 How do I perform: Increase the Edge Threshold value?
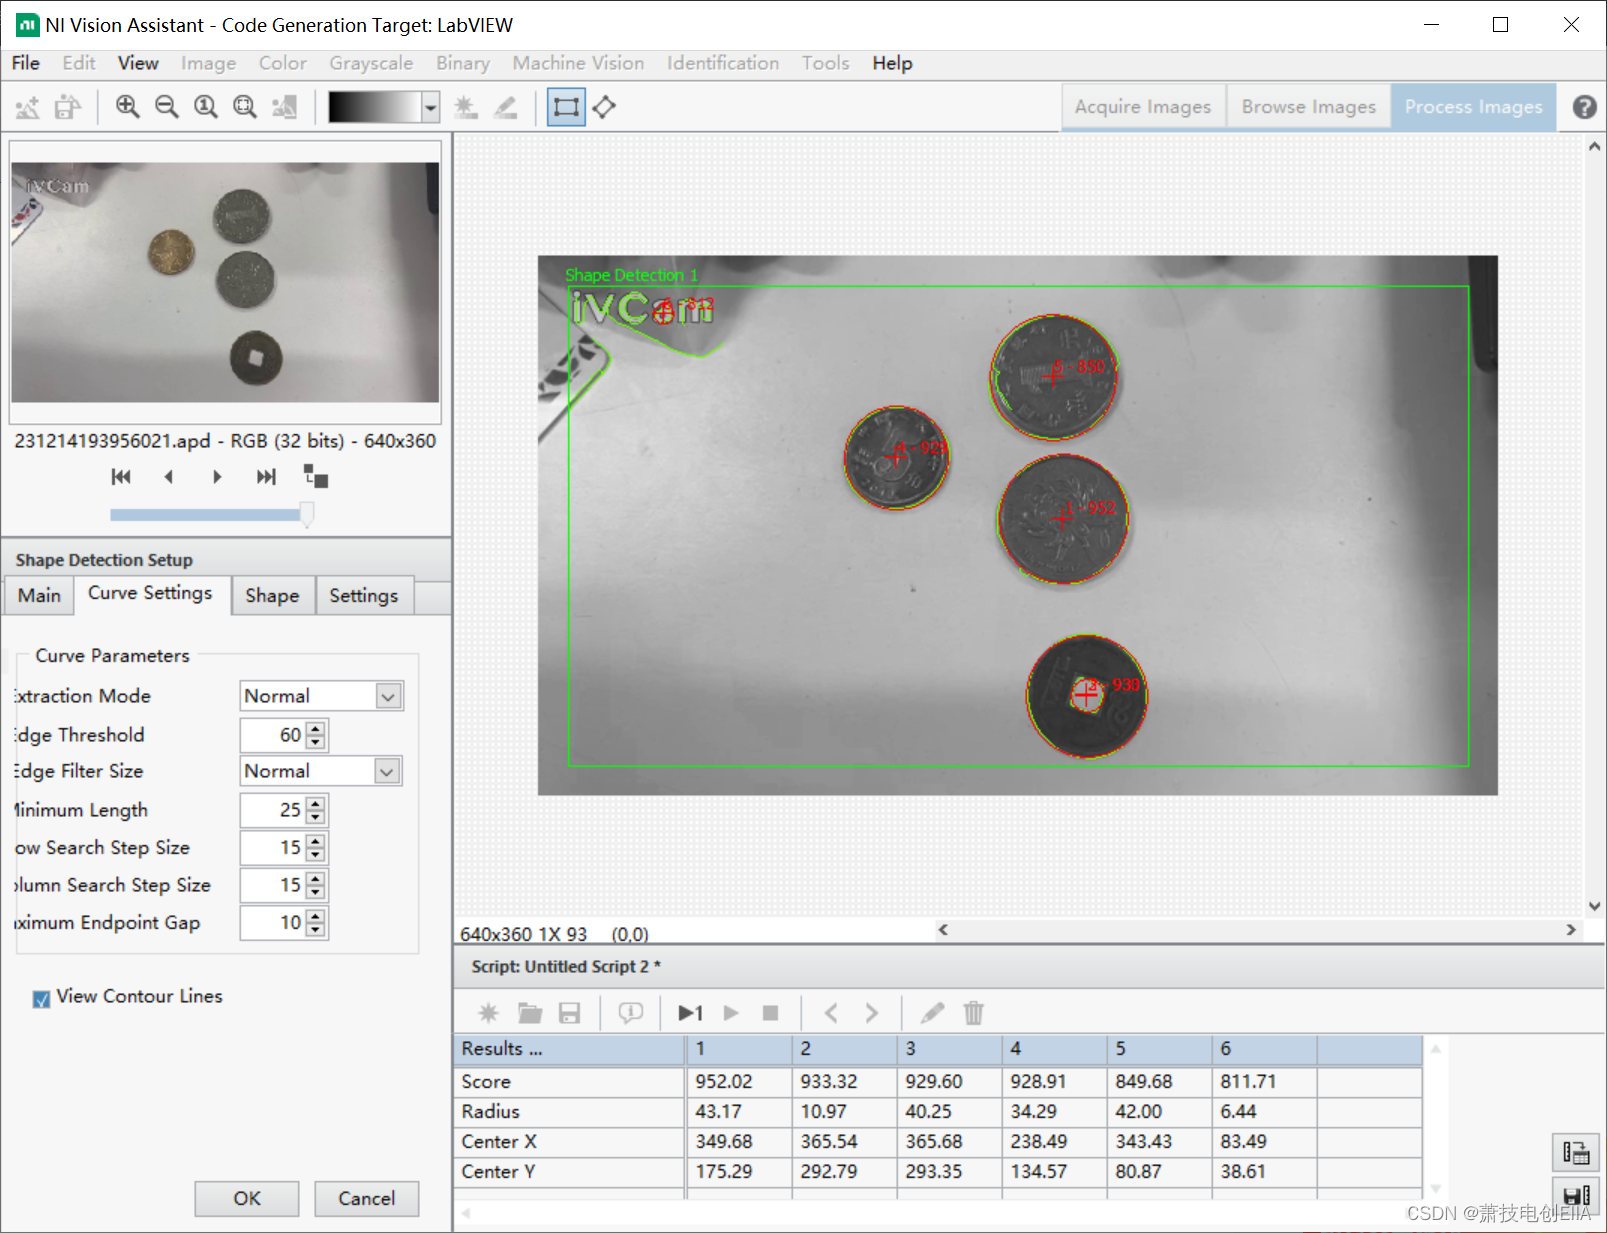pos(315,729)
